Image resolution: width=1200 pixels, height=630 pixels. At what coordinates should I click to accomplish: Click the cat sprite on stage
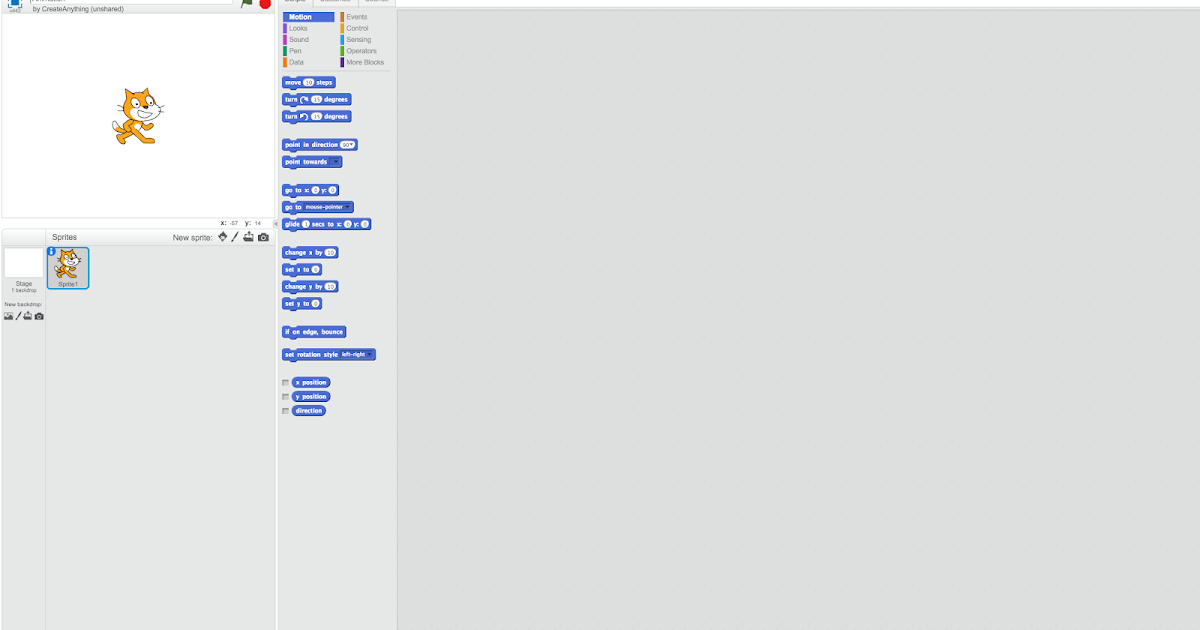click(x=136, y=116)
